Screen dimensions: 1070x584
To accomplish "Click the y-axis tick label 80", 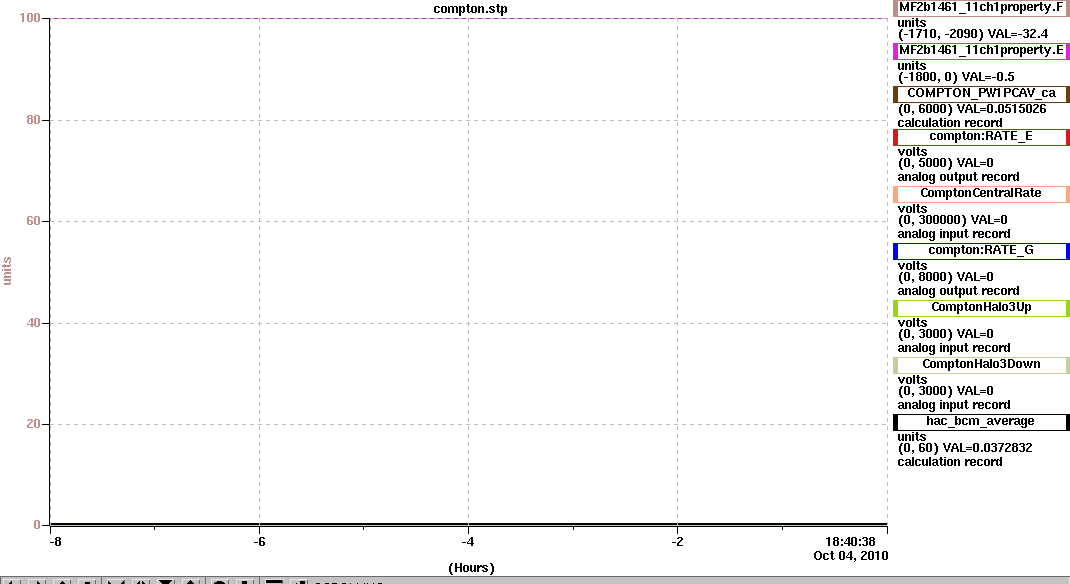I will [x=33, y=120].
